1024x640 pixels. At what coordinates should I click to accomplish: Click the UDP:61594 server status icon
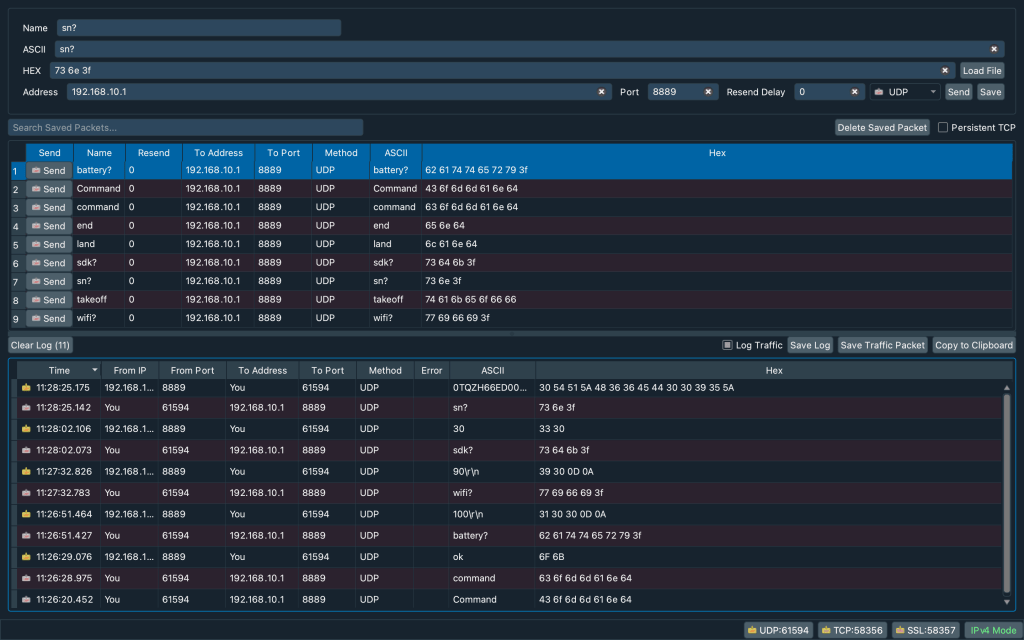pyautogui.click(x=753, y=631)
